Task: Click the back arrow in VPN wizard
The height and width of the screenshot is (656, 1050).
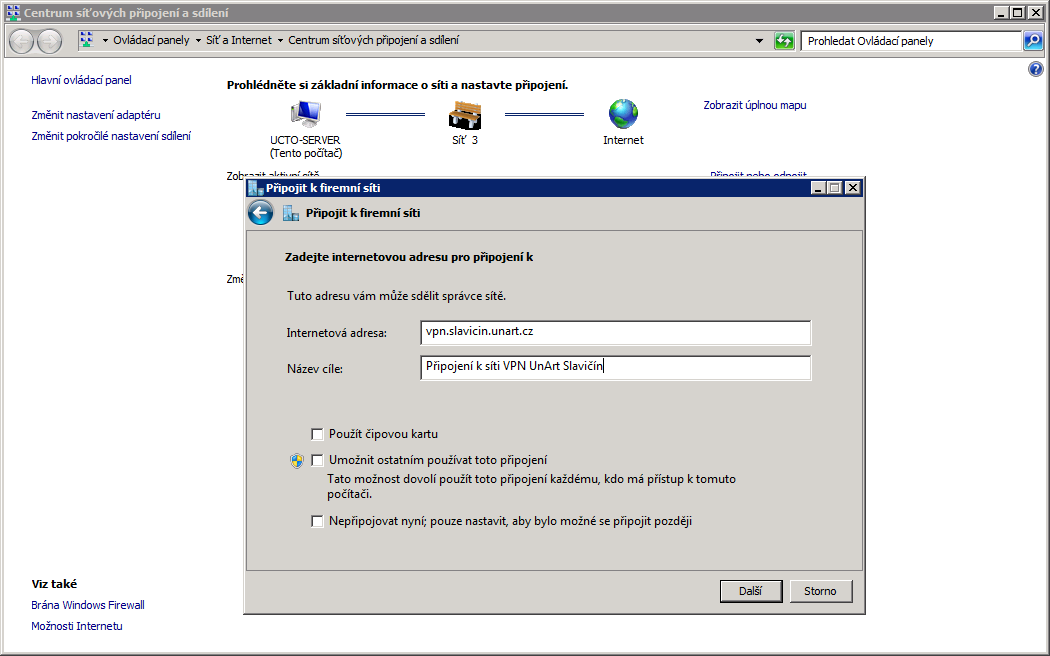Action: click(260, 212)
